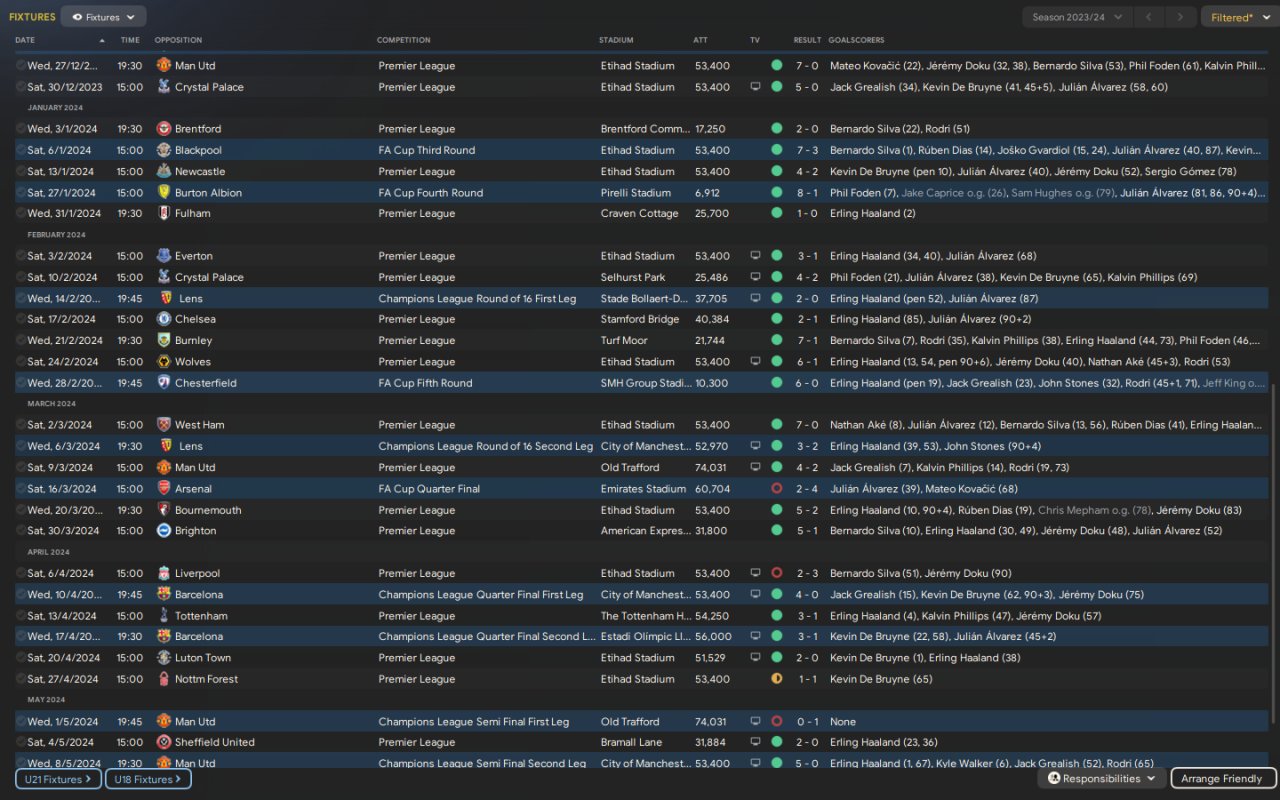Click the orange draw indicator on Nottm Forest row

pos(777,679)
